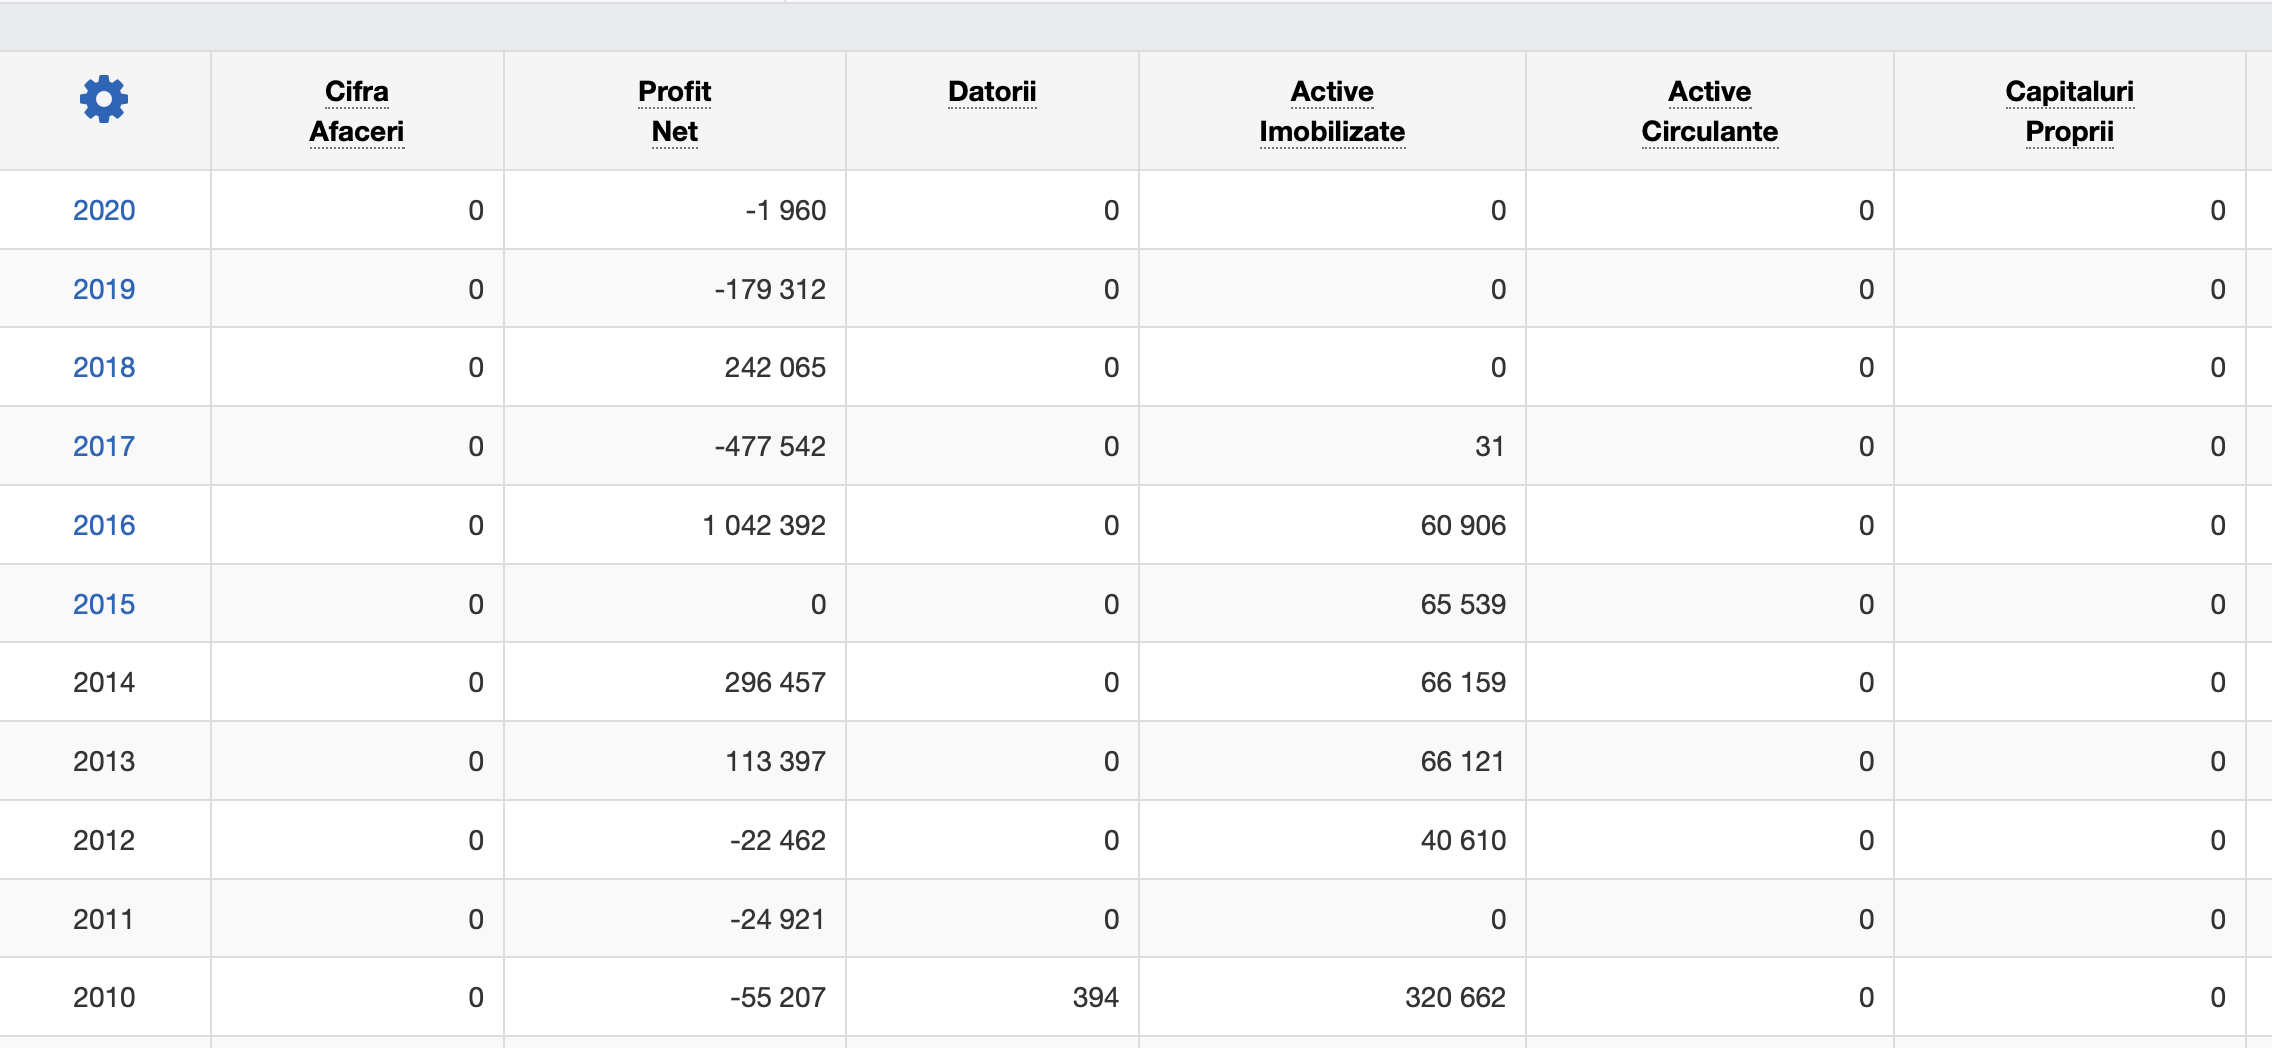Click the 242 065 profit net value
This screenshot has width=2272, height=1048.
775,367
